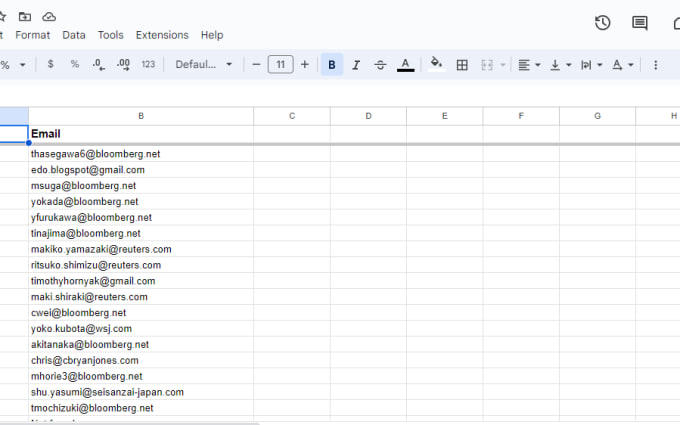Decrease decimal places icon
This screenshot has width=680, height=425.
point(98,64)
